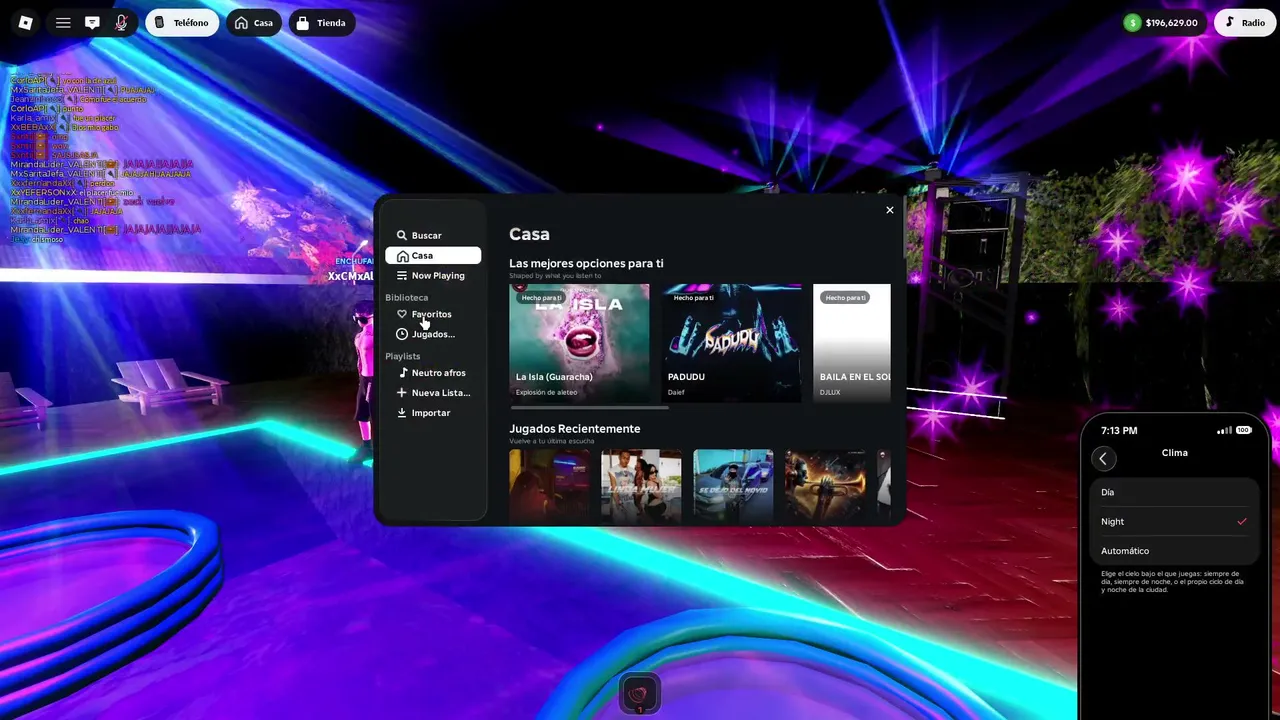Open Jugados recently played list
The image size is (1280, 720).
pyautogui.click(x=433, y=334)
